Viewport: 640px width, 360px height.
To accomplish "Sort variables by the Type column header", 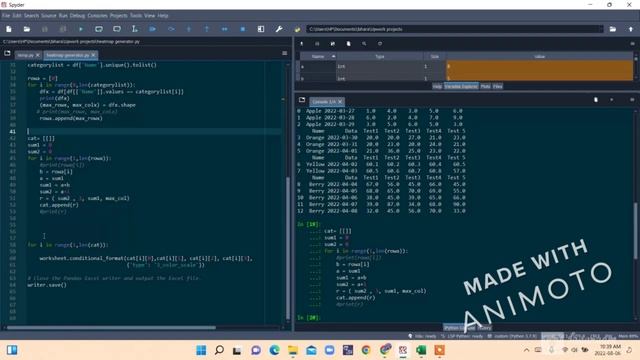I will [x=380, y=56].
